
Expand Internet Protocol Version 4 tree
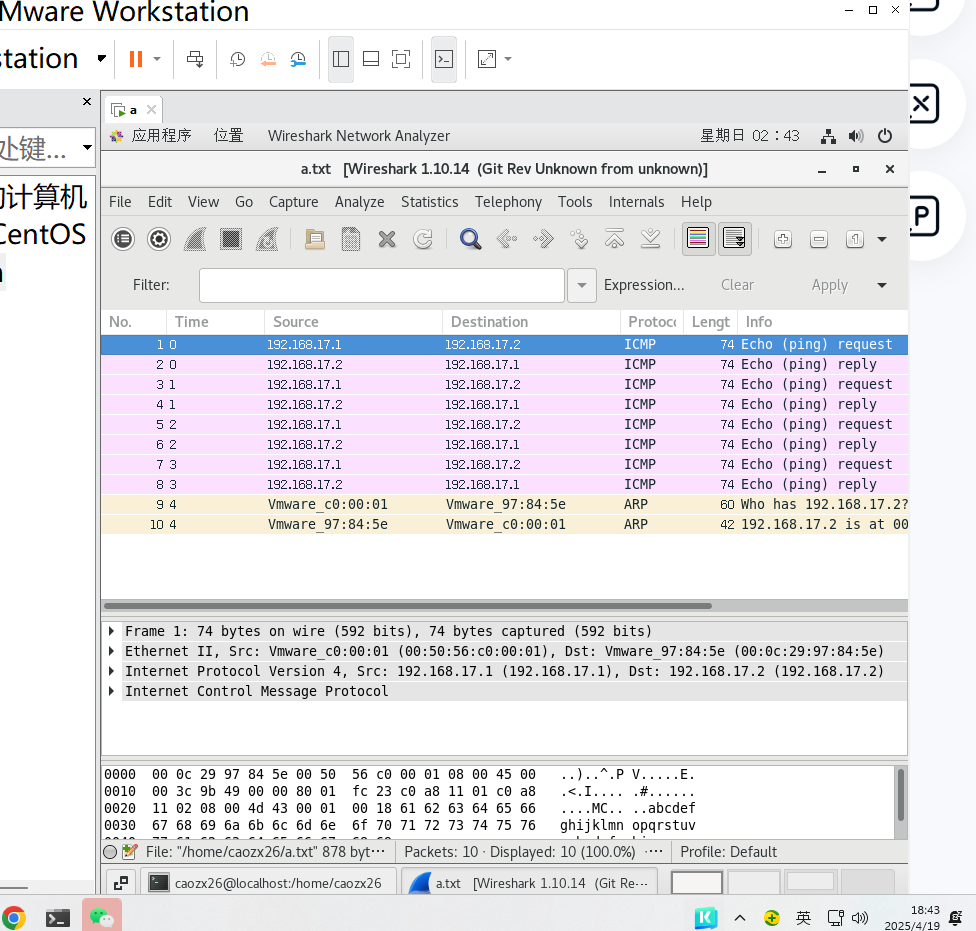coord(111,671)
